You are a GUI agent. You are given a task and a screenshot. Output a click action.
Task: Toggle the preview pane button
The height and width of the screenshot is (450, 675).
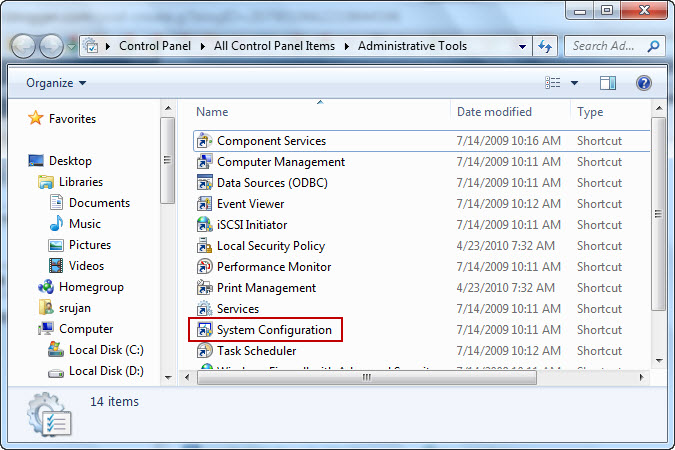tap(608, 83)
